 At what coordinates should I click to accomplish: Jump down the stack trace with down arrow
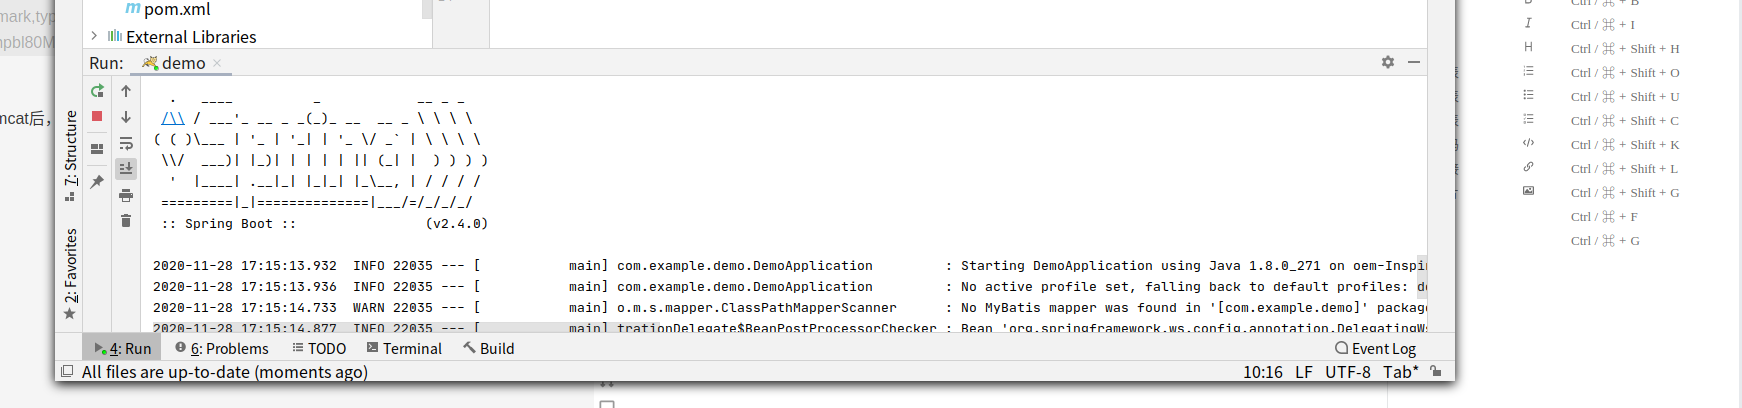tap(126, 117)
